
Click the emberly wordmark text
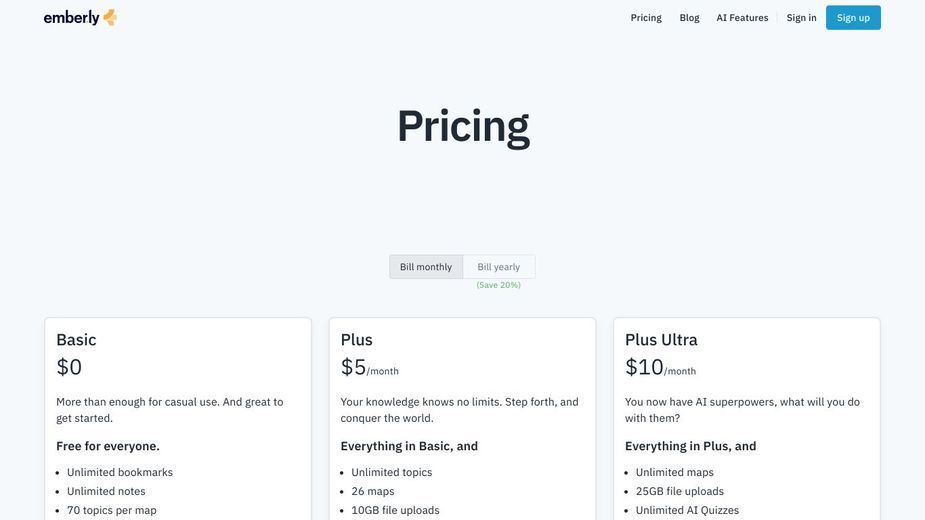[71, 18]
